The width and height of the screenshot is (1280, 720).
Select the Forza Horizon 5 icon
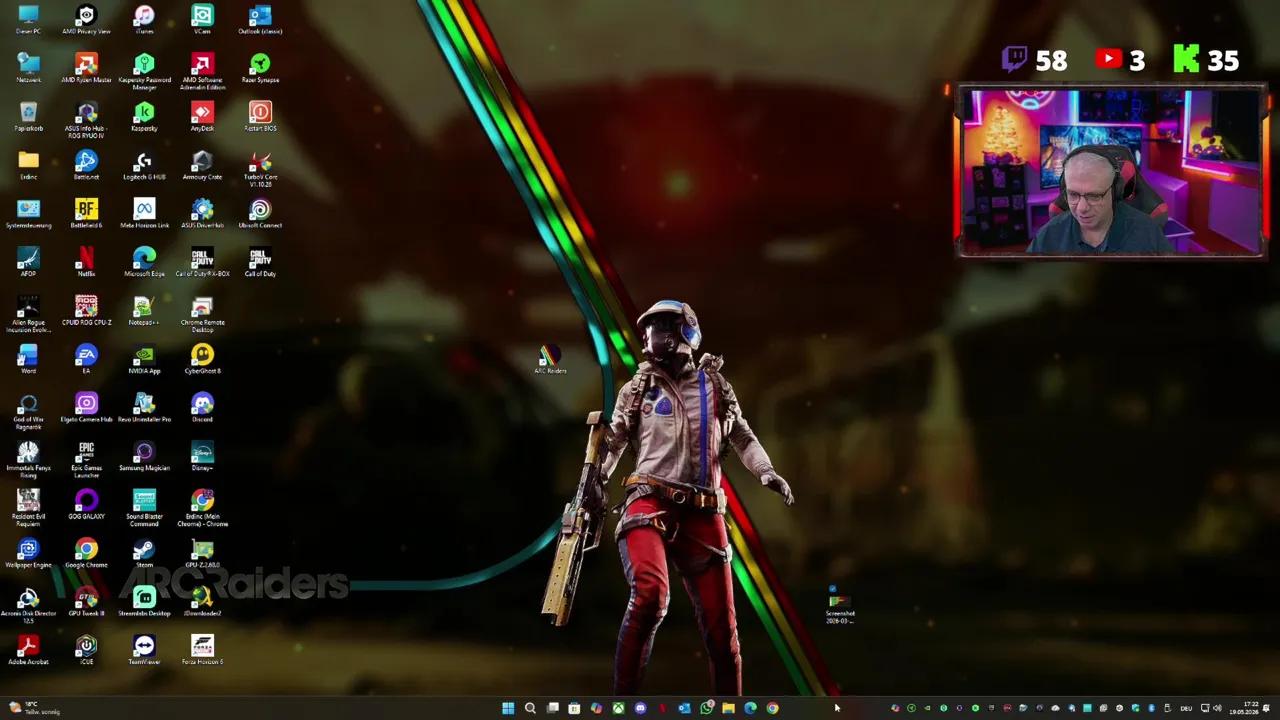coord(202,650)
